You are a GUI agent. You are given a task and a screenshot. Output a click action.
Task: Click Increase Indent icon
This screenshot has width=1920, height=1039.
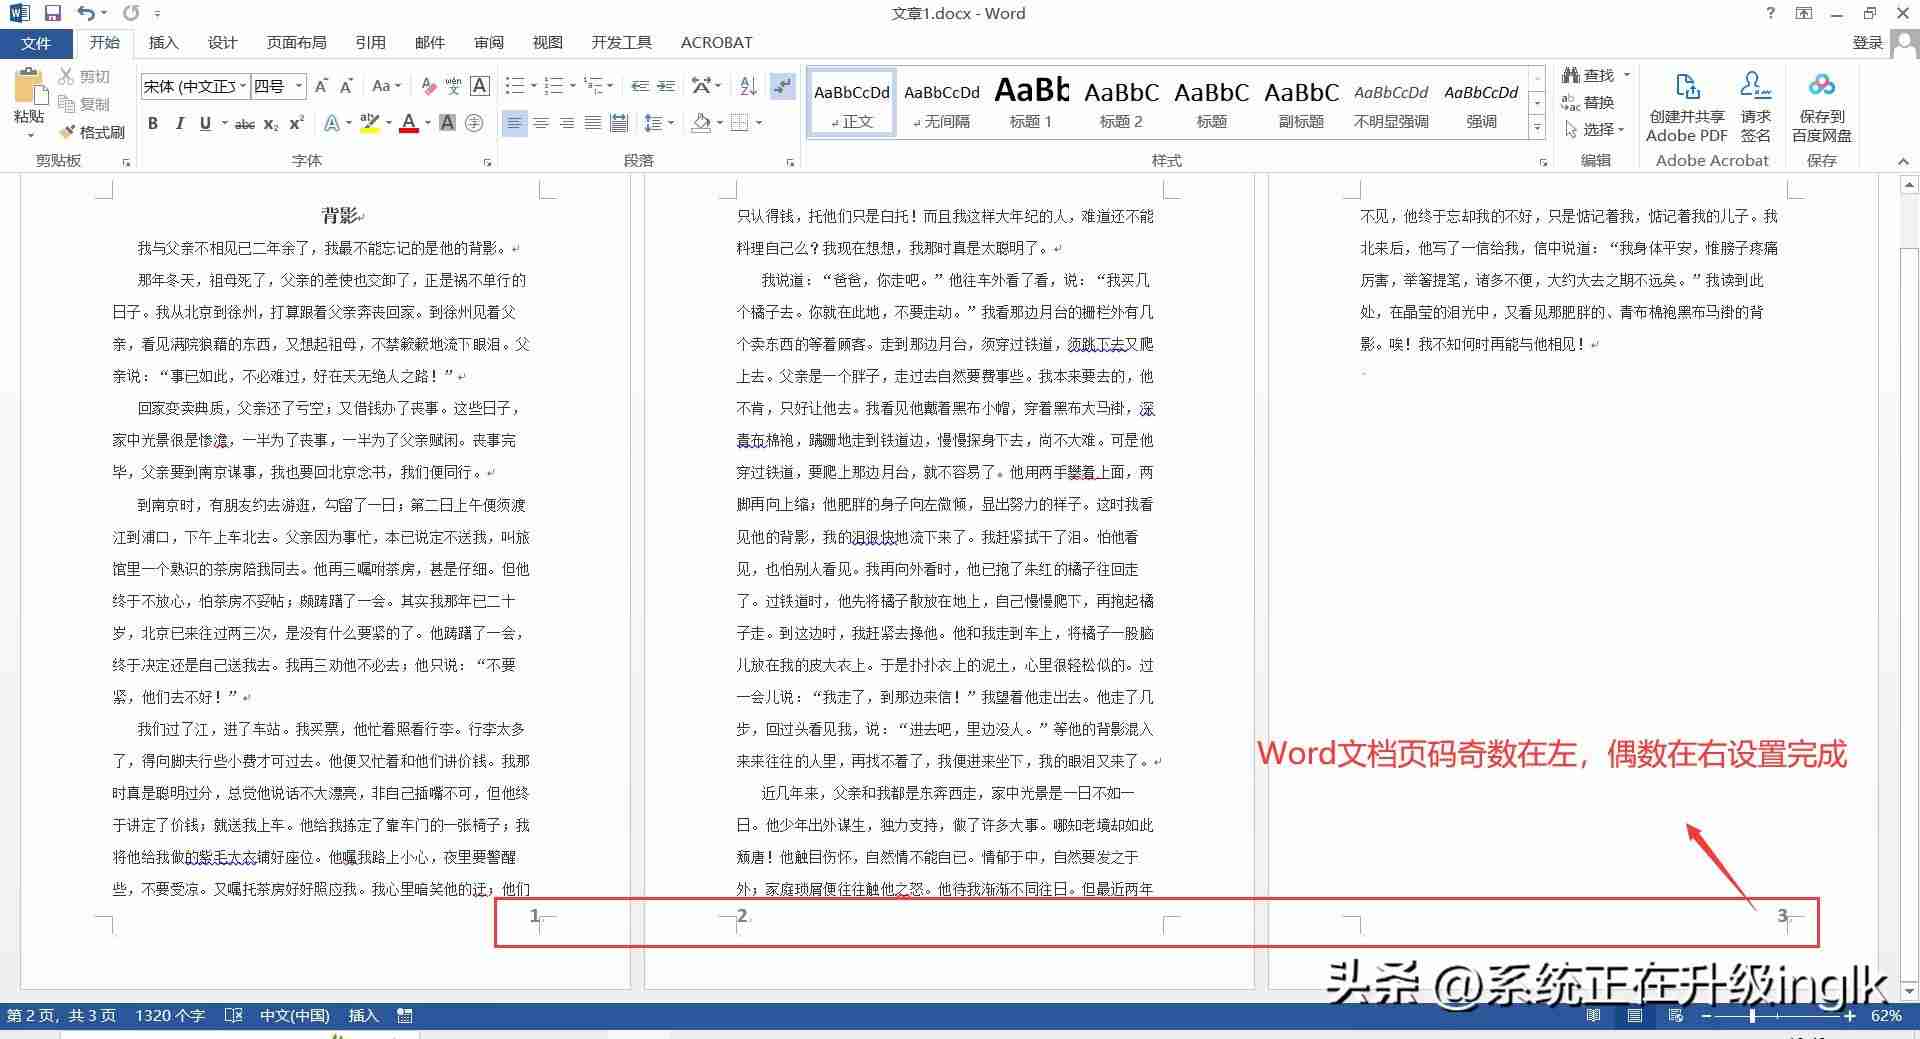(x=666, y=86)
